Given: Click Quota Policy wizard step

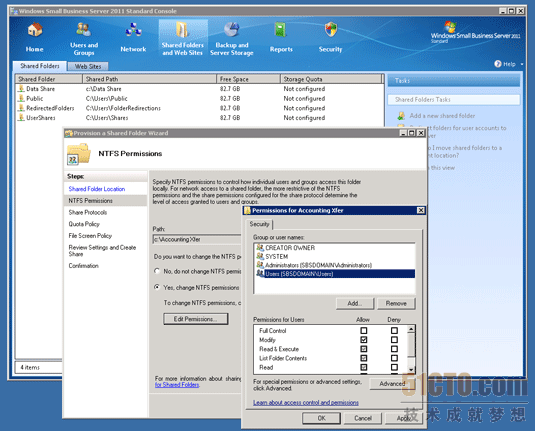Looking at the screenshot, I should 84,224.
